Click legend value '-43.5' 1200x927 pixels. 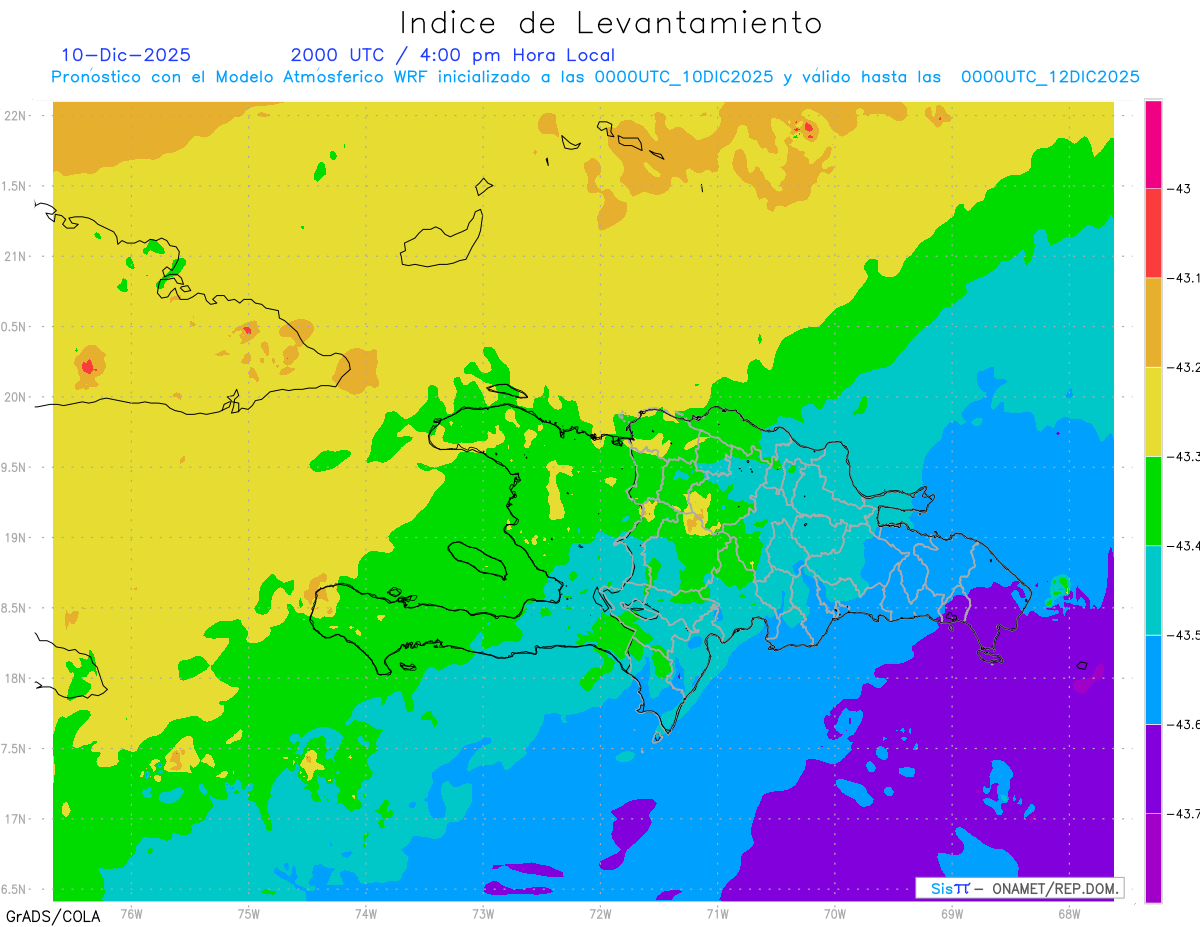click(x=1184, y=635)
